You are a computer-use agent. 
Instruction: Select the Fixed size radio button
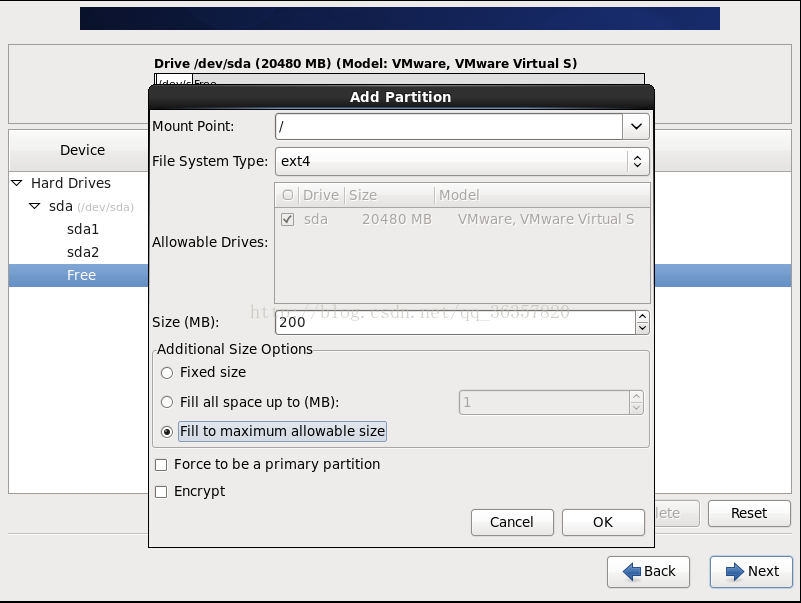point(167,373)
